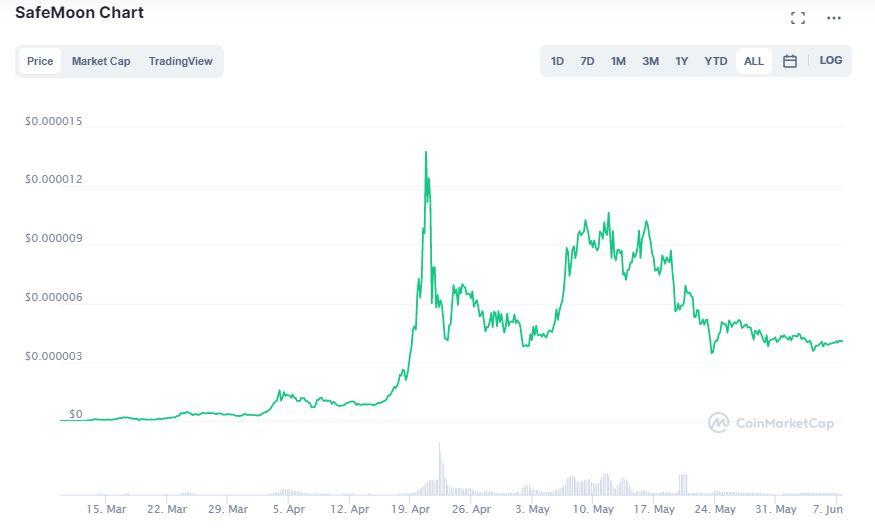This screenshot has width=875, height=529.
Task: Show ALL time price history
Action: 754,61
